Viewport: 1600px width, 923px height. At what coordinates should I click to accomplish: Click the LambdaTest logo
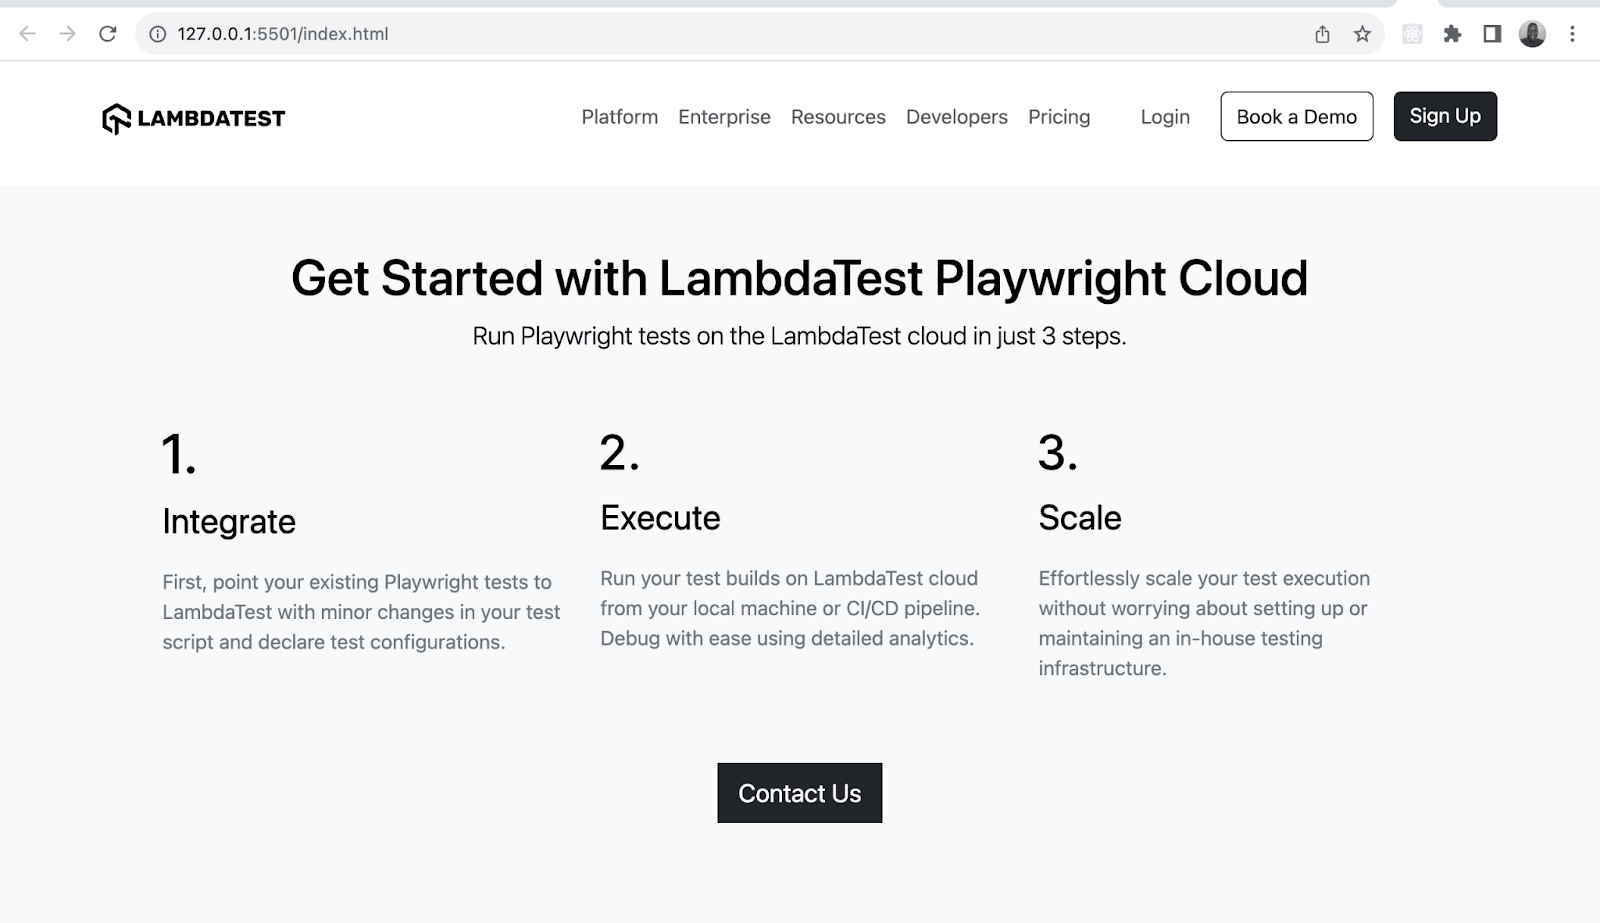point(194,118)
